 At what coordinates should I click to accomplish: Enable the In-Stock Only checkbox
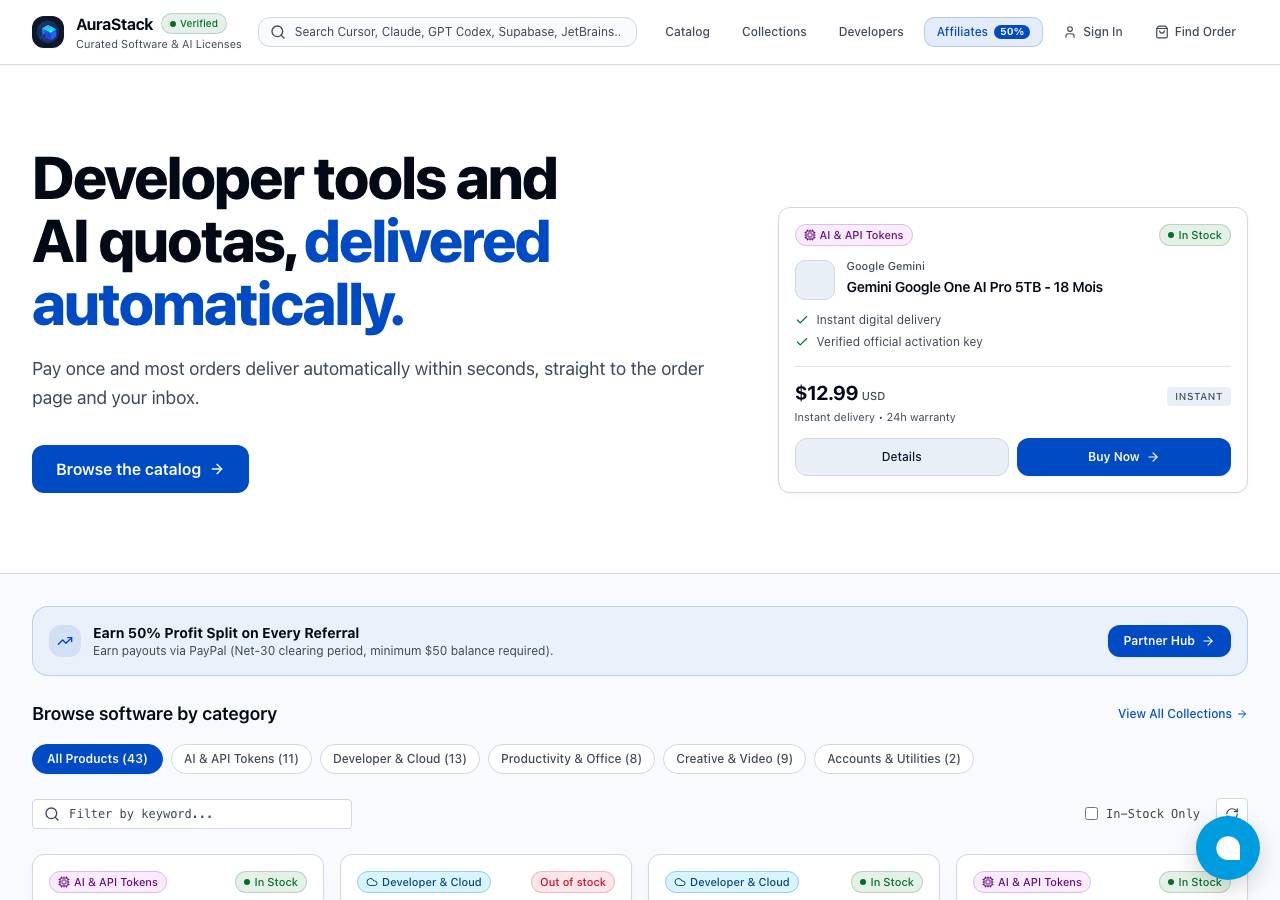(1091, 814)
